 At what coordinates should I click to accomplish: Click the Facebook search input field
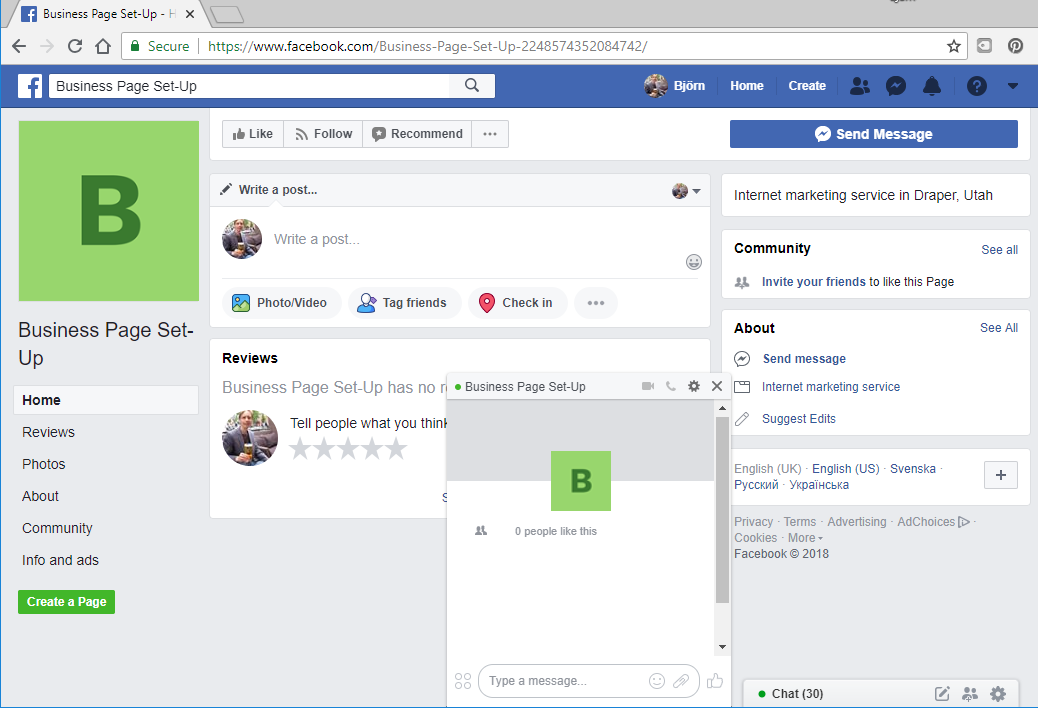(250, 86)
